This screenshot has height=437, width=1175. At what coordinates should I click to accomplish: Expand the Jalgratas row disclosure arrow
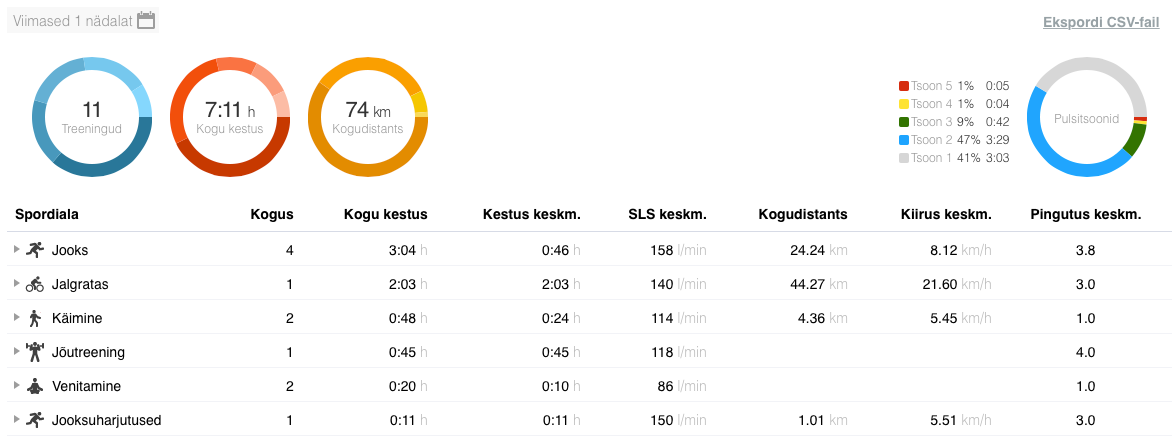tap(16, 284)
